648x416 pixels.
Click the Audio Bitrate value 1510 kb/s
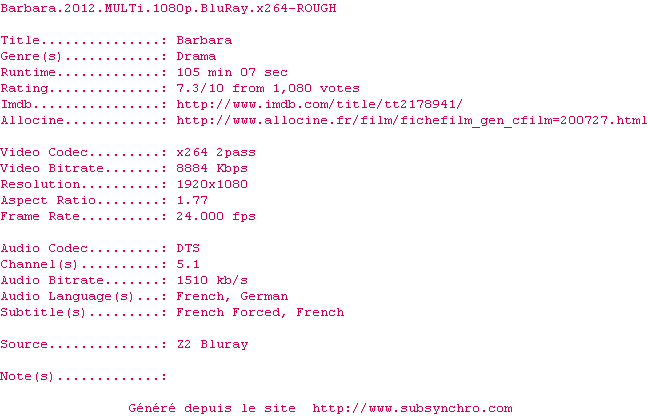212,280
